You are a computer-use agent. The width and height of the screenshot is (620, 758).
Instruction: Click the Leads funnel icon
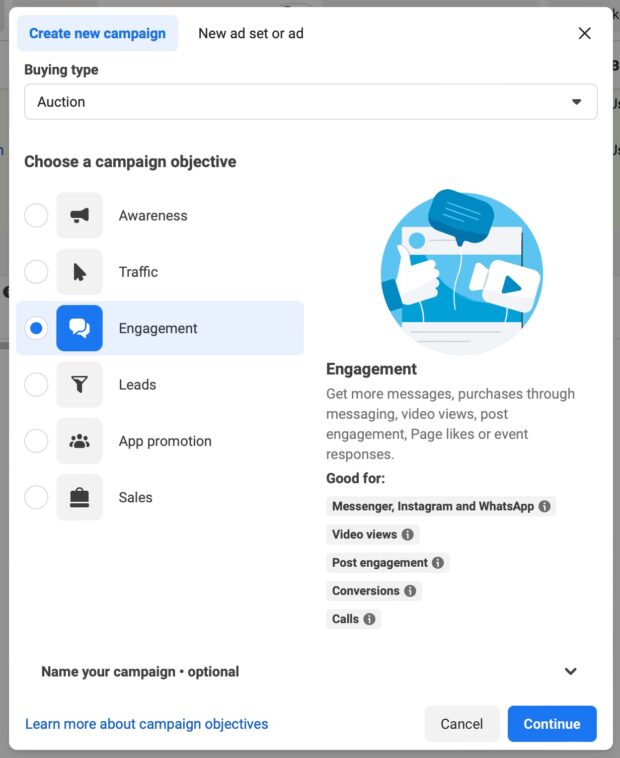point(79,384)
